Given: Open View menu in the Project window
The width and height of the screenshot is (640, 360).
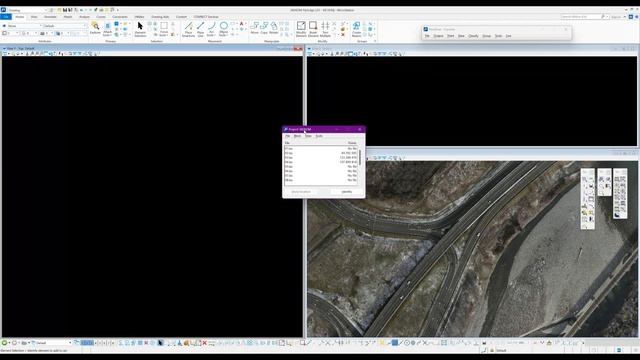Looking at the screenshot, I should (308, 136).
